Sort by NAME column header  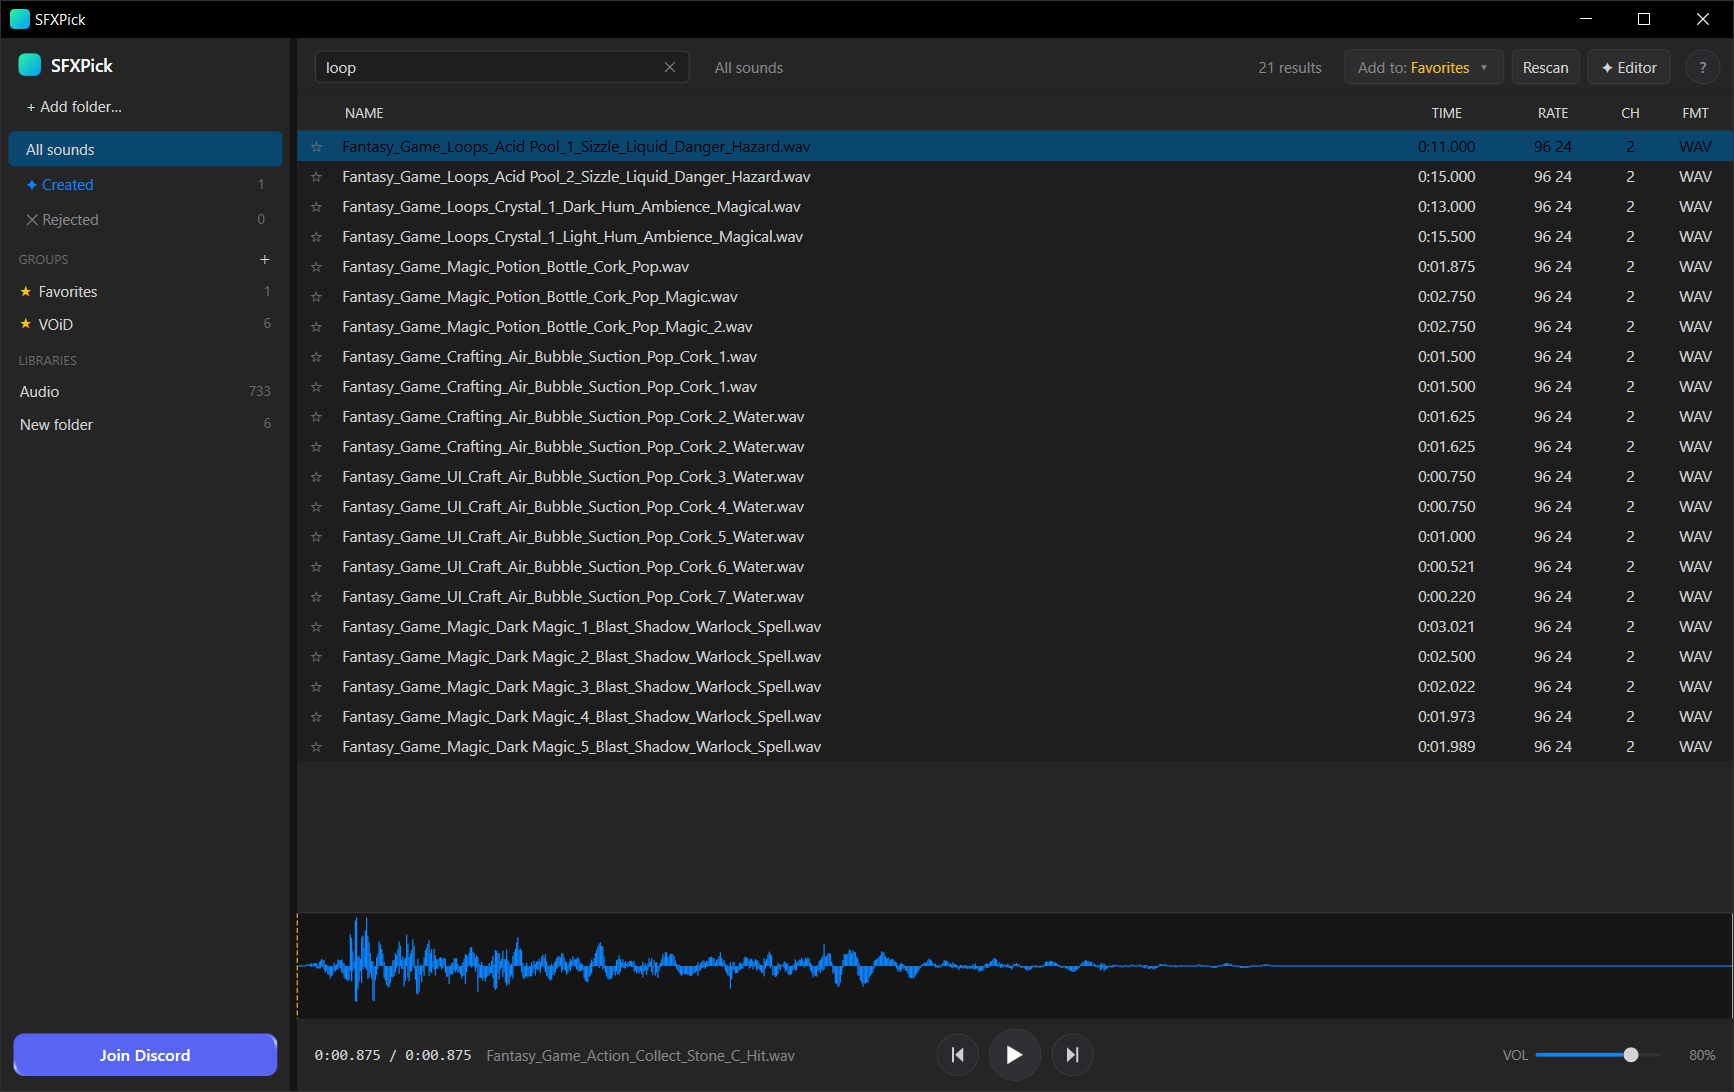click(364, 113)
